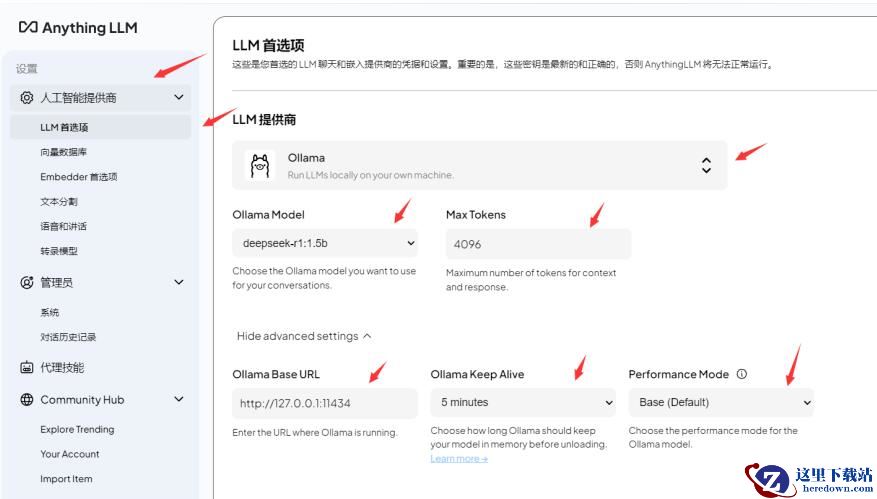Collapse the Community Hub section chevron
Viewport: 877px width, 499px height.
178,399
